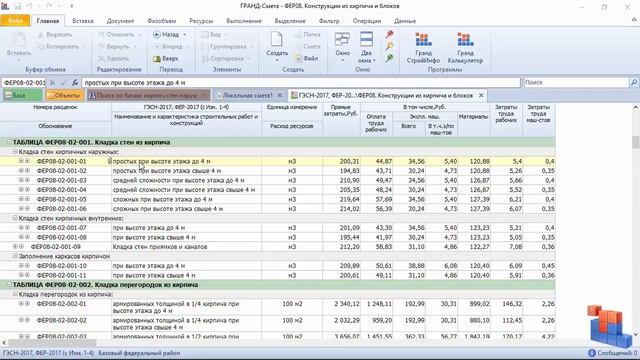Click the horizontal scrollbar thumb

52,343
